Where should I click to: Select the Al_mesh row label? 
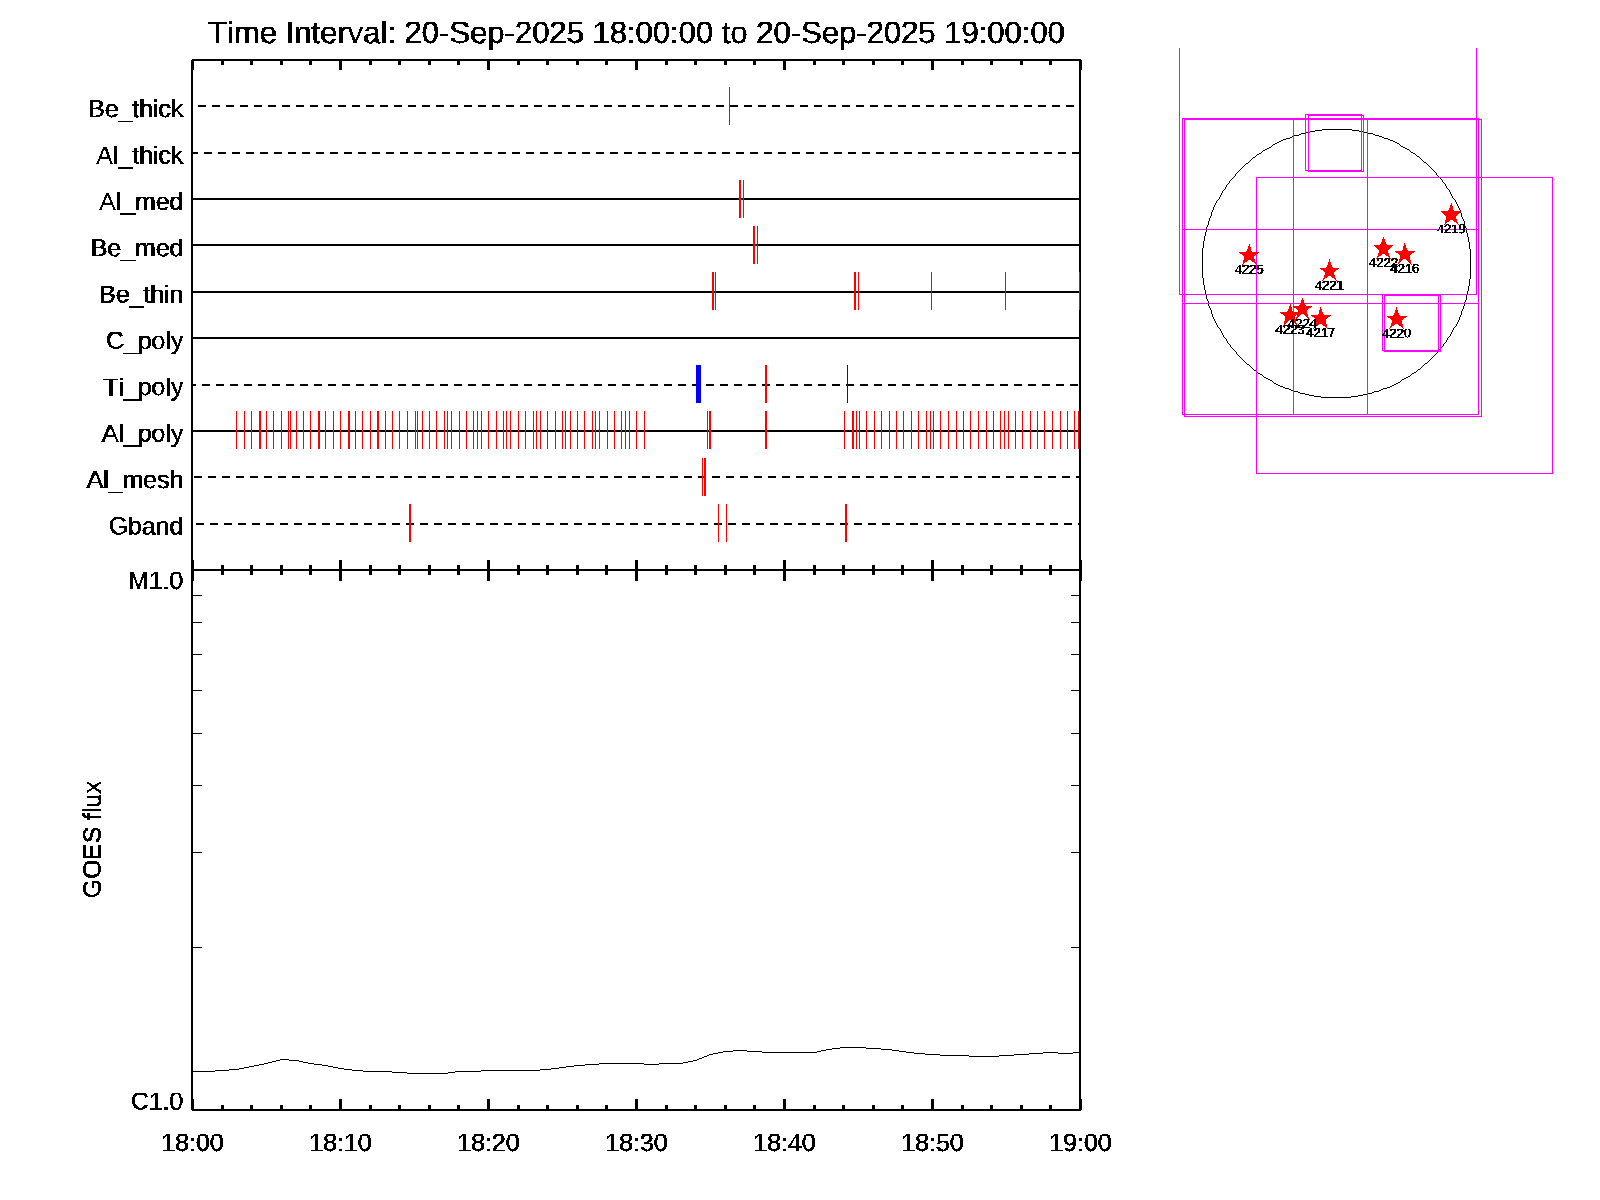tap(135, 480)
